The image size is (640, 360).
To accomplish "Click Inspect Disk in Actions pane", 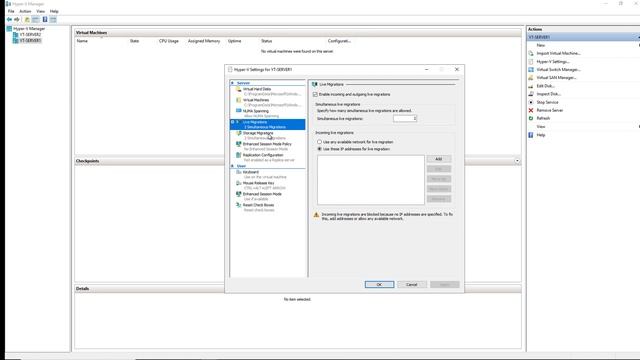I will [548, 94].
